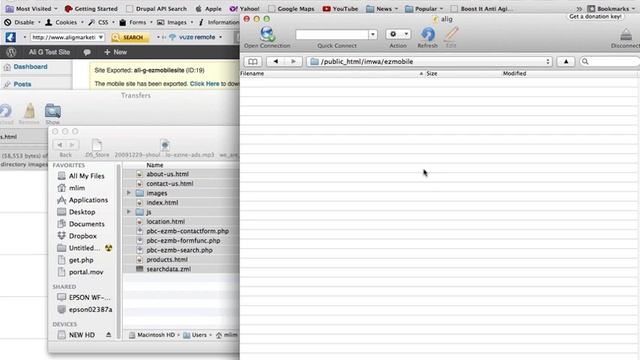Open the Cookies menu in developer toolbar

point(64,22)
